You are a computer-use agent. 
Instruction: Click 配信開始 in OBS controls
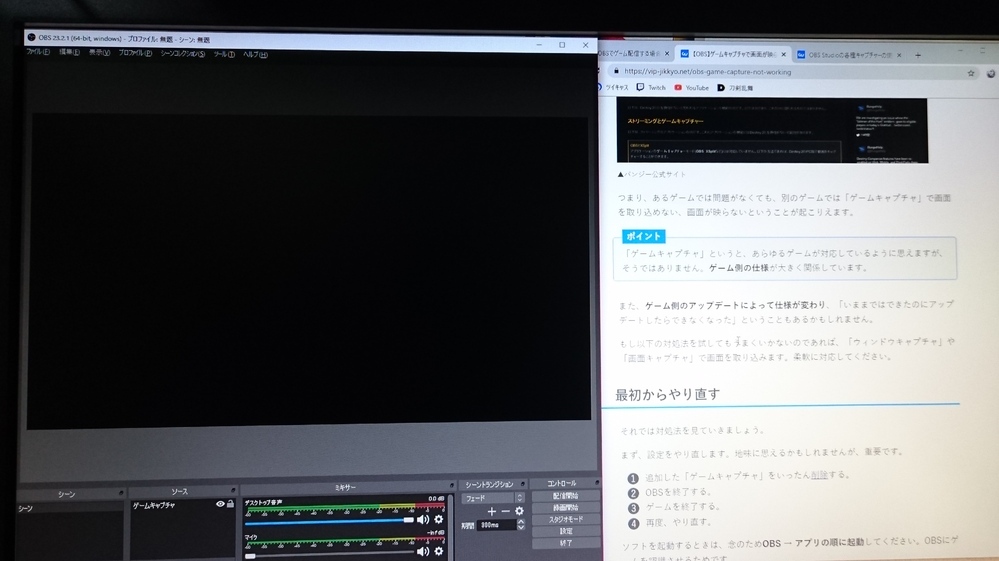[x=565, y=495]
